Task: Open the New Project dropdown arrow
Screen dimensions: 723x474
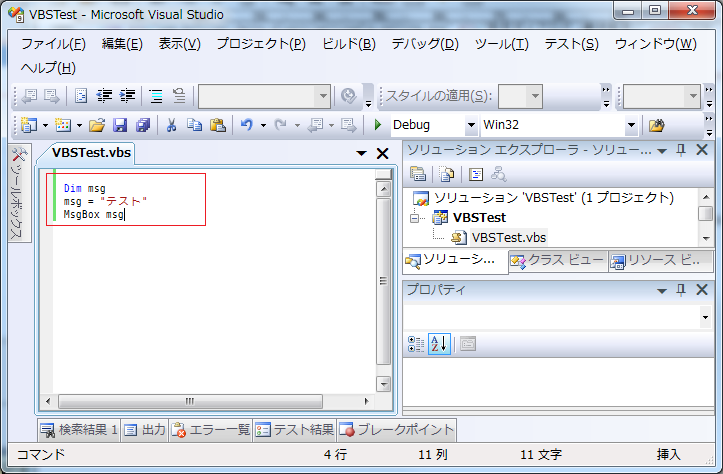Action: [x=45, y=125]
